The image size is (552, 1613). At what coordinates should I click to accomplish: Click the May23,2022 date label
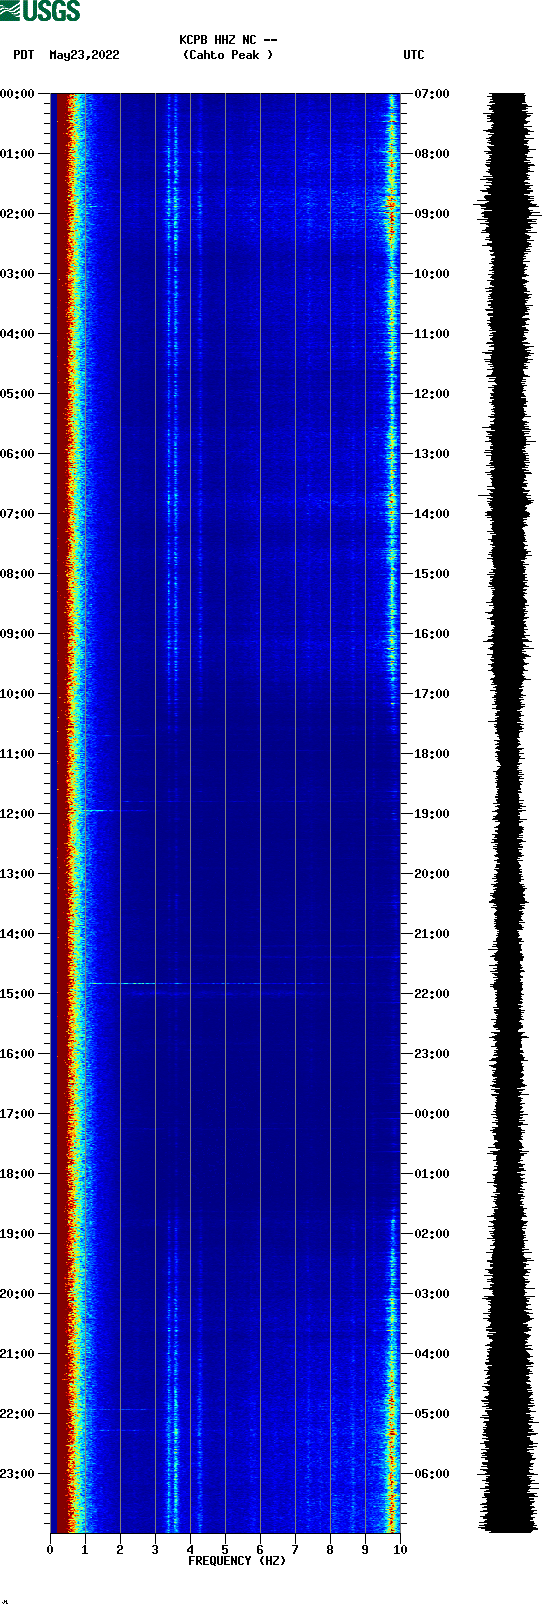click(84, 55)
